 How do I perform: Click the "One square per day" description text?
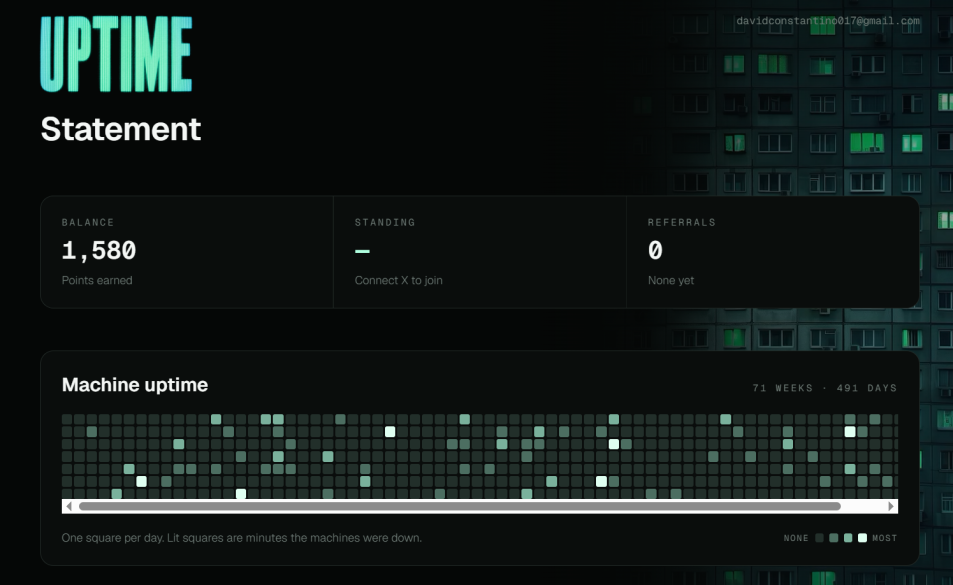pos(241,538)
